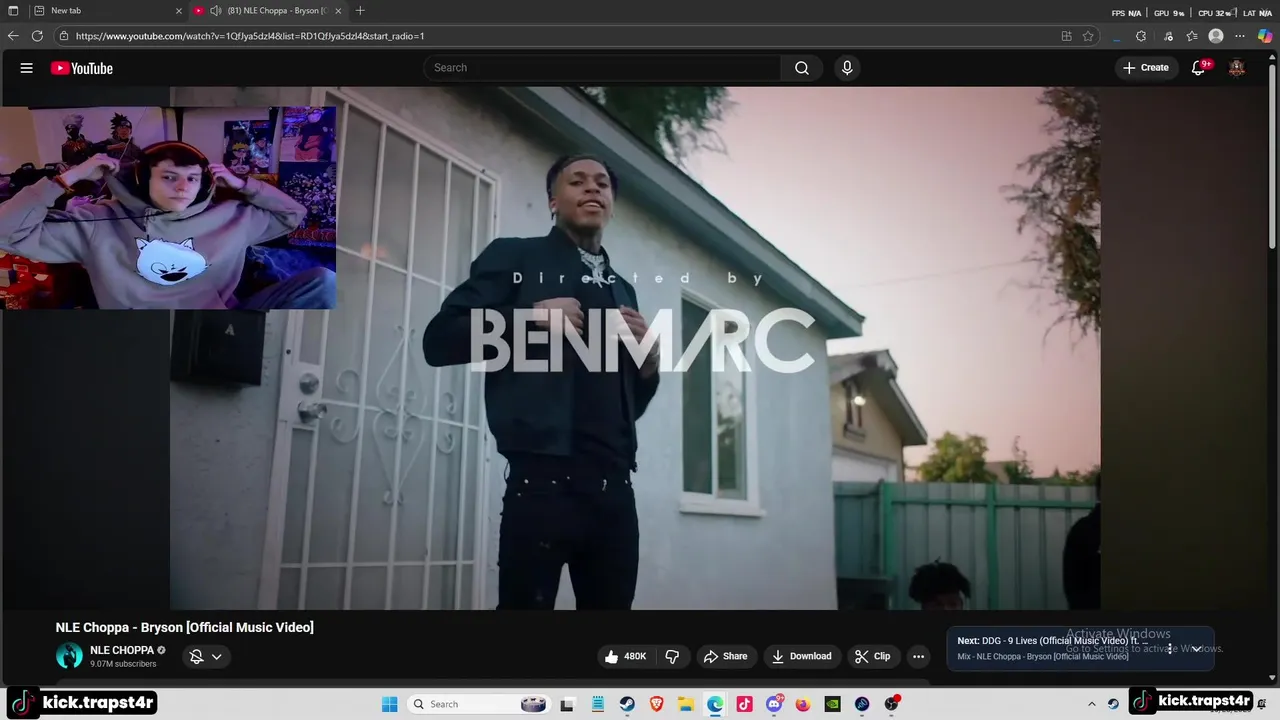Open the browser favorites list icon

[1192, 36]
